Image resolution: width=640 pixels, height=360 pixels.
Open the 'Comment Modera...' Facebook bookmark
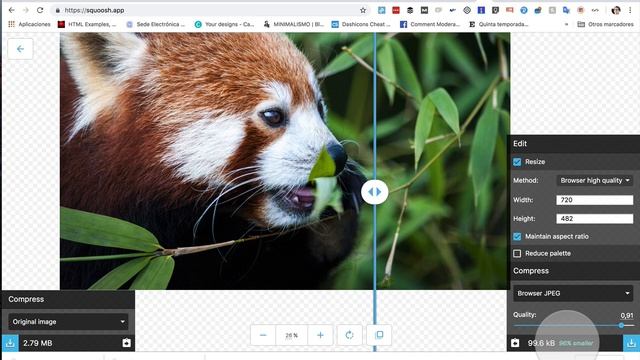pos(430,24)
